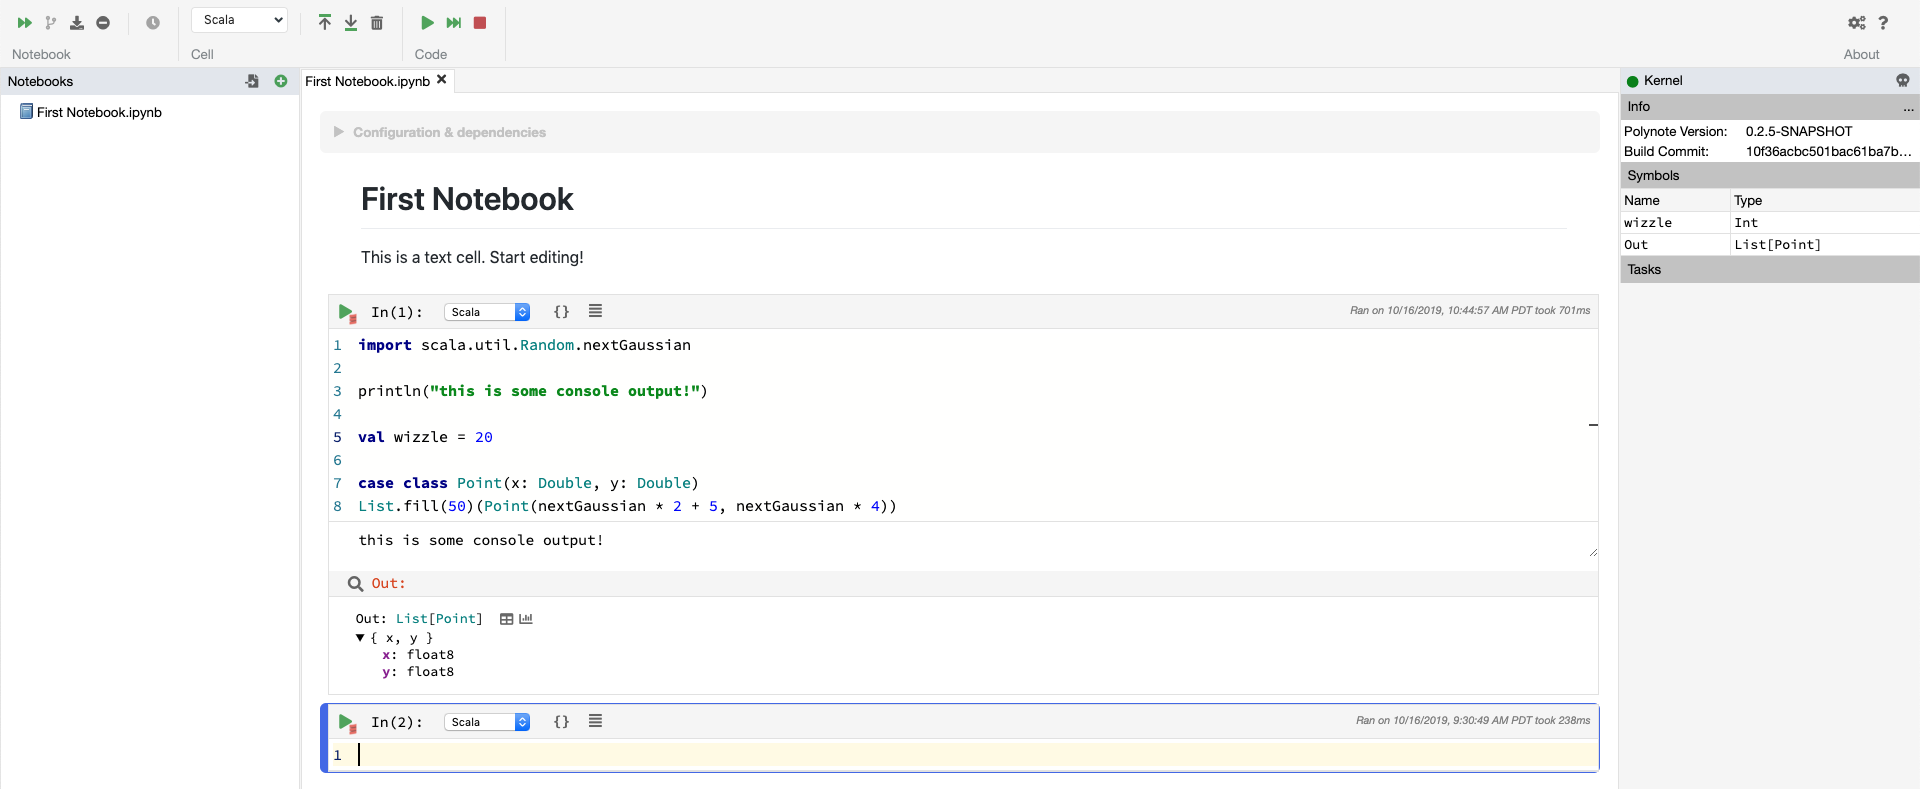
Task: View output data as table icon
Action: 507,619
